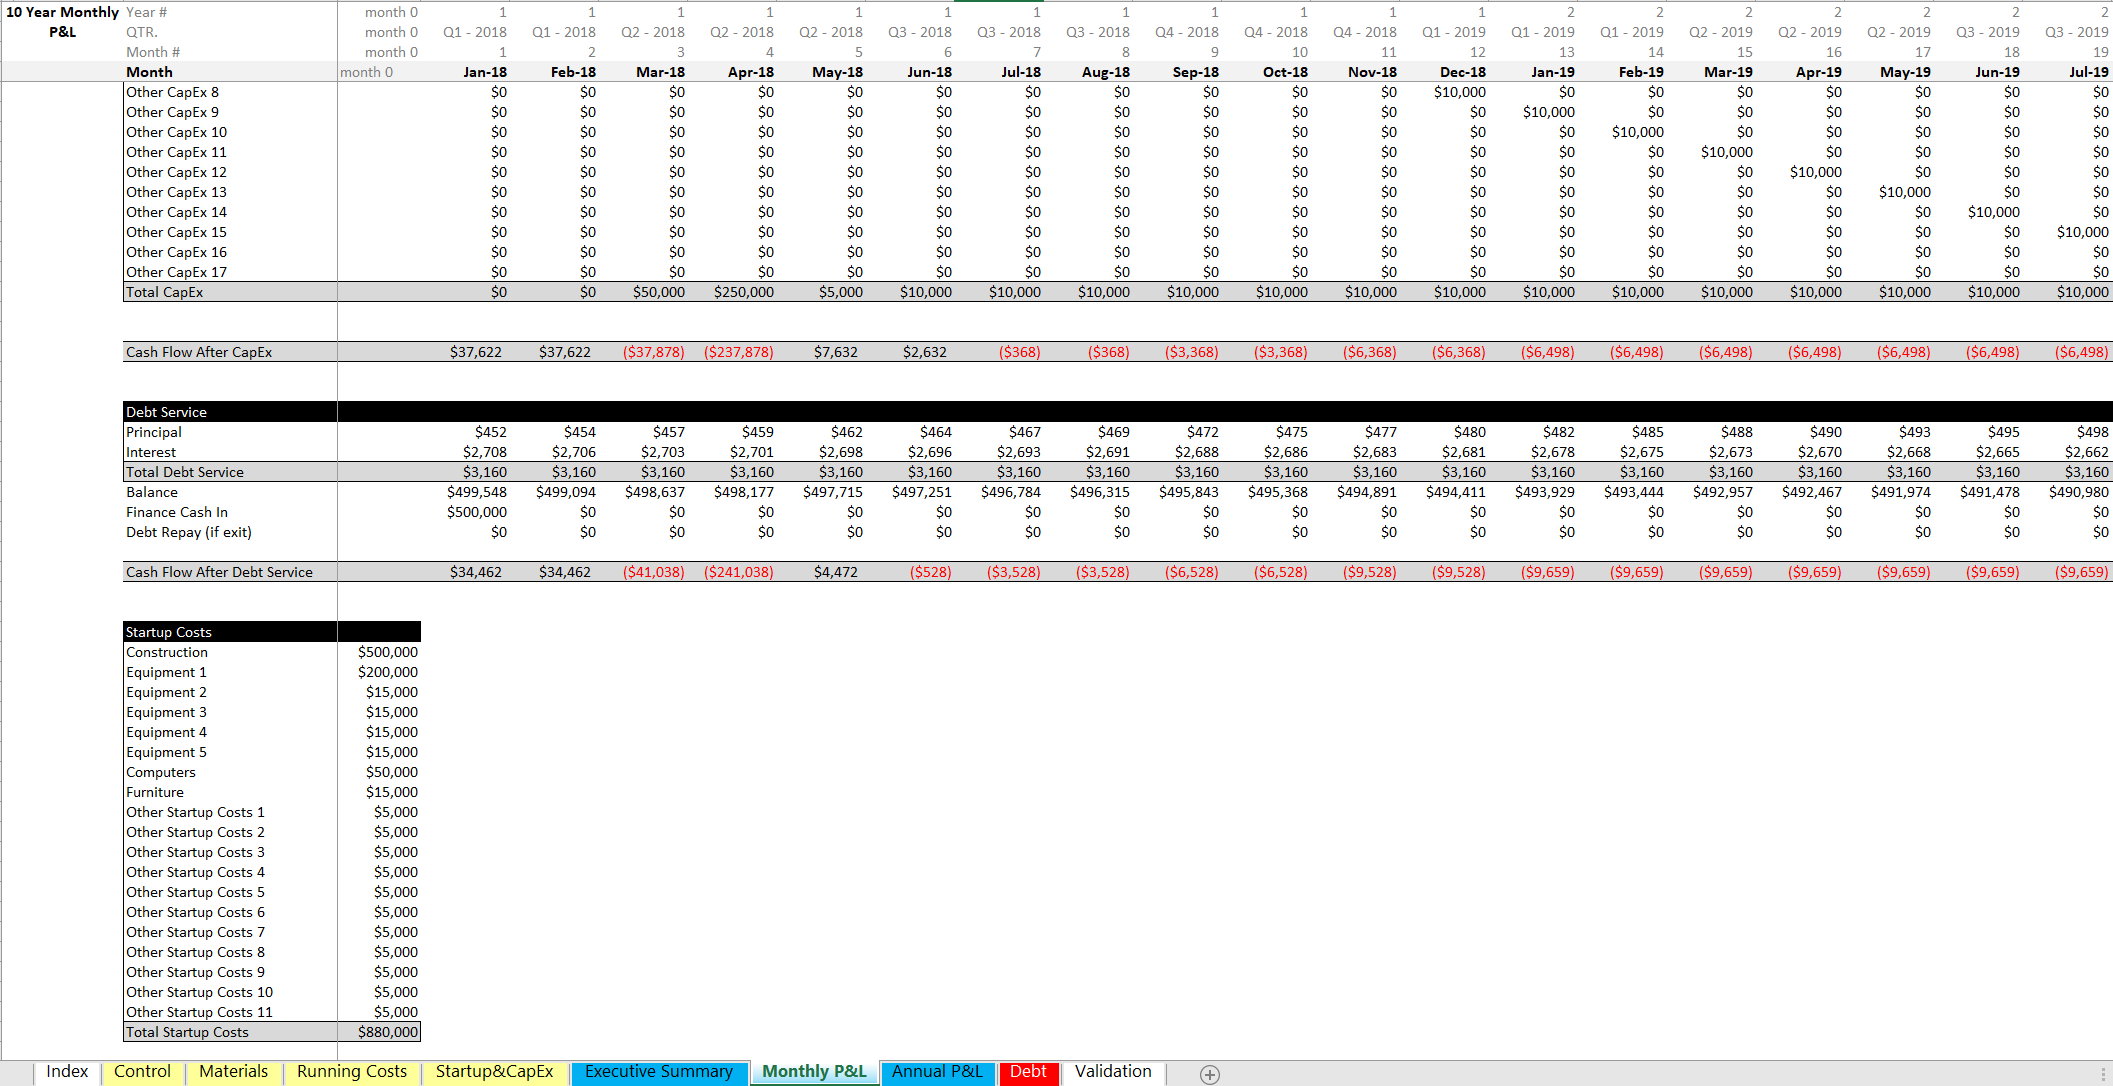Select the Materials sheet tab

click(233, 1071)
